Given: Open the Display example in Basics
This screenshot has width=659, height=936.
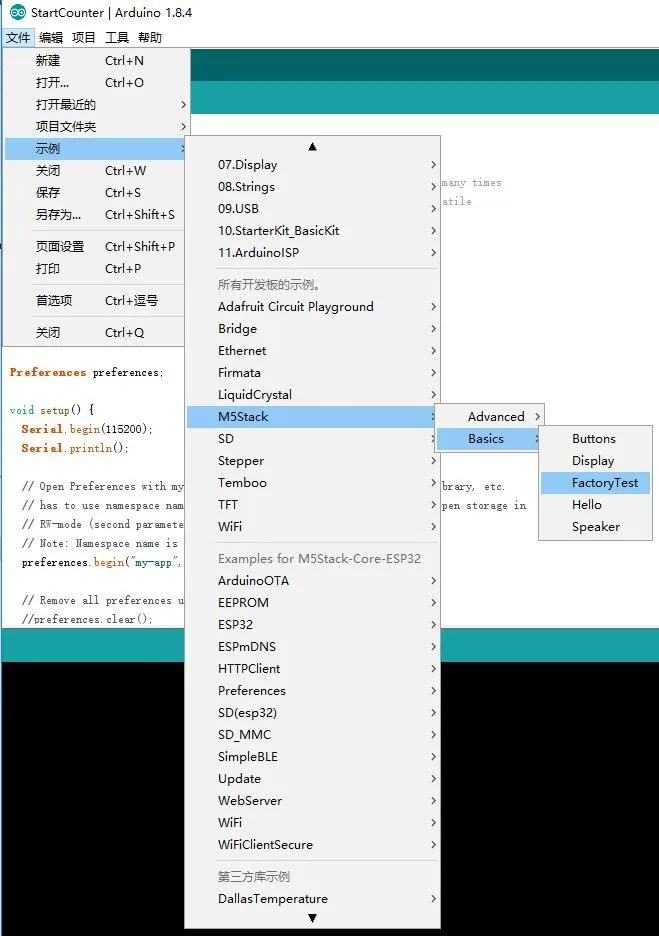Looking at the screenshot, I should 595,461.
